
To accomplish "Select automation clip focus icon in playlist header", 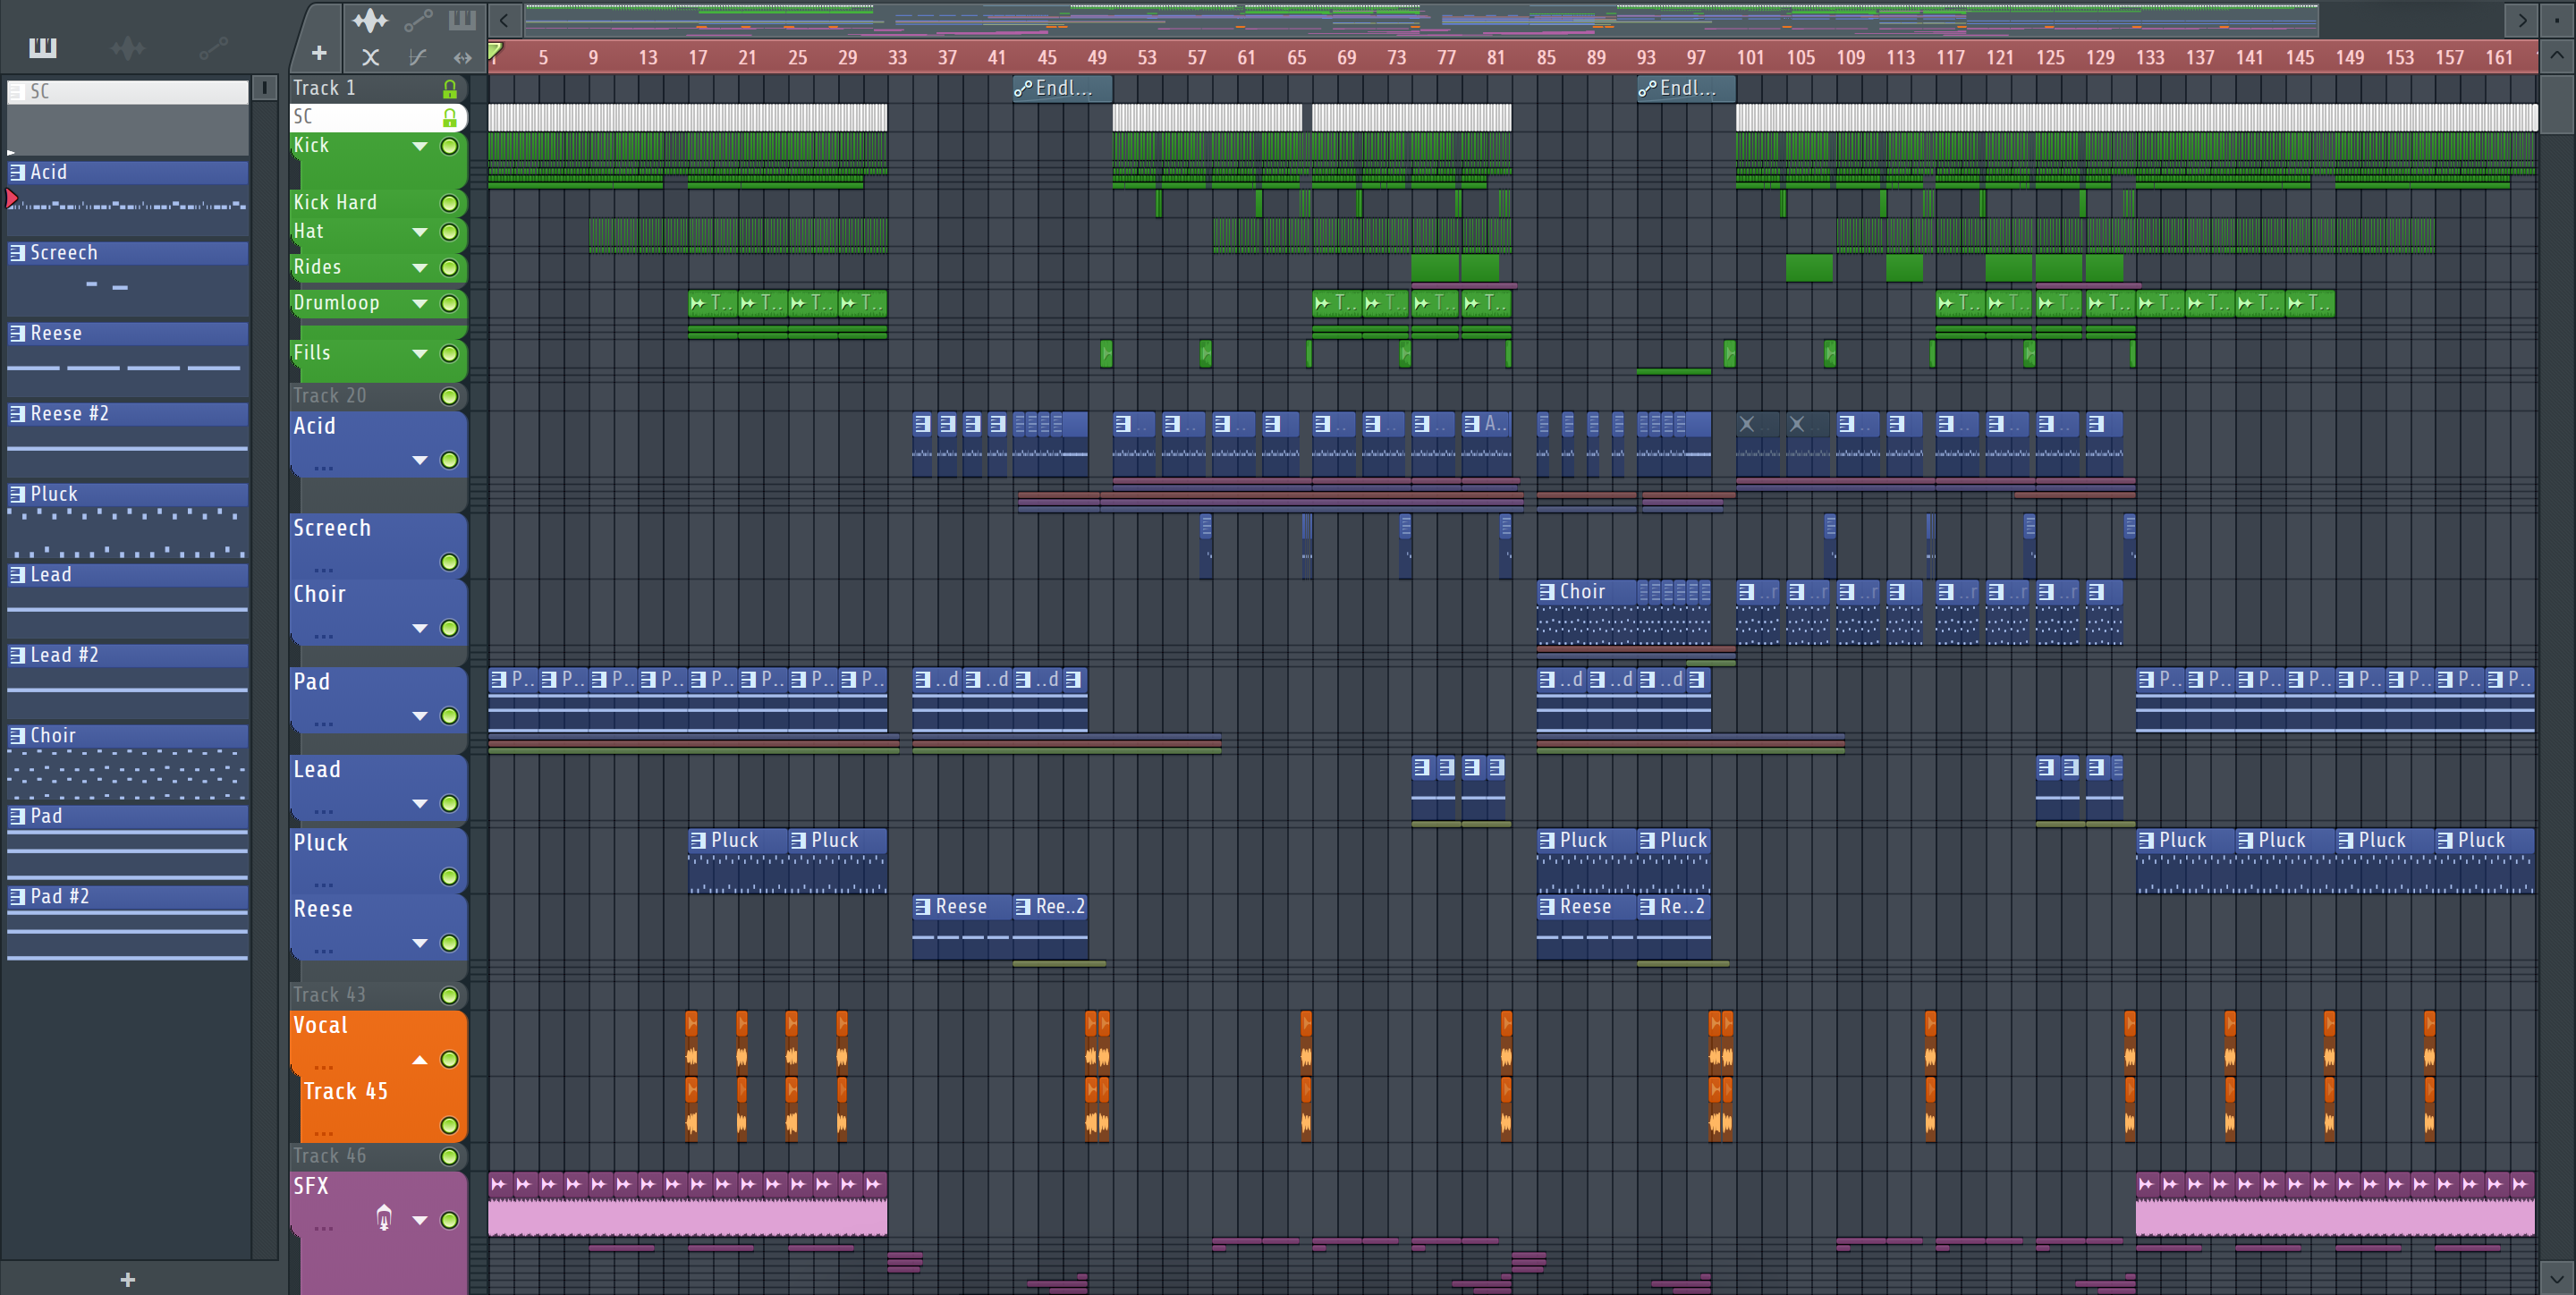I will pyautogui.click(x=418, y=20).
